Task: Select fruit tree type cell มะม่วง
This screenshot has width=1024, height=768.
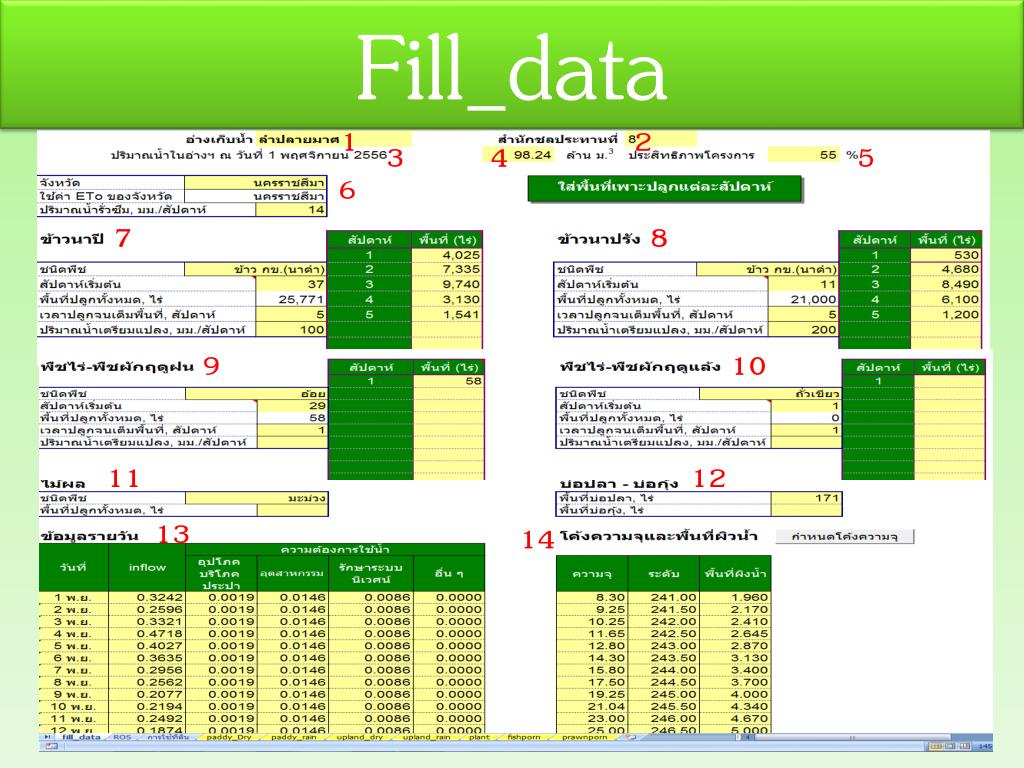Action: point(256,498)
